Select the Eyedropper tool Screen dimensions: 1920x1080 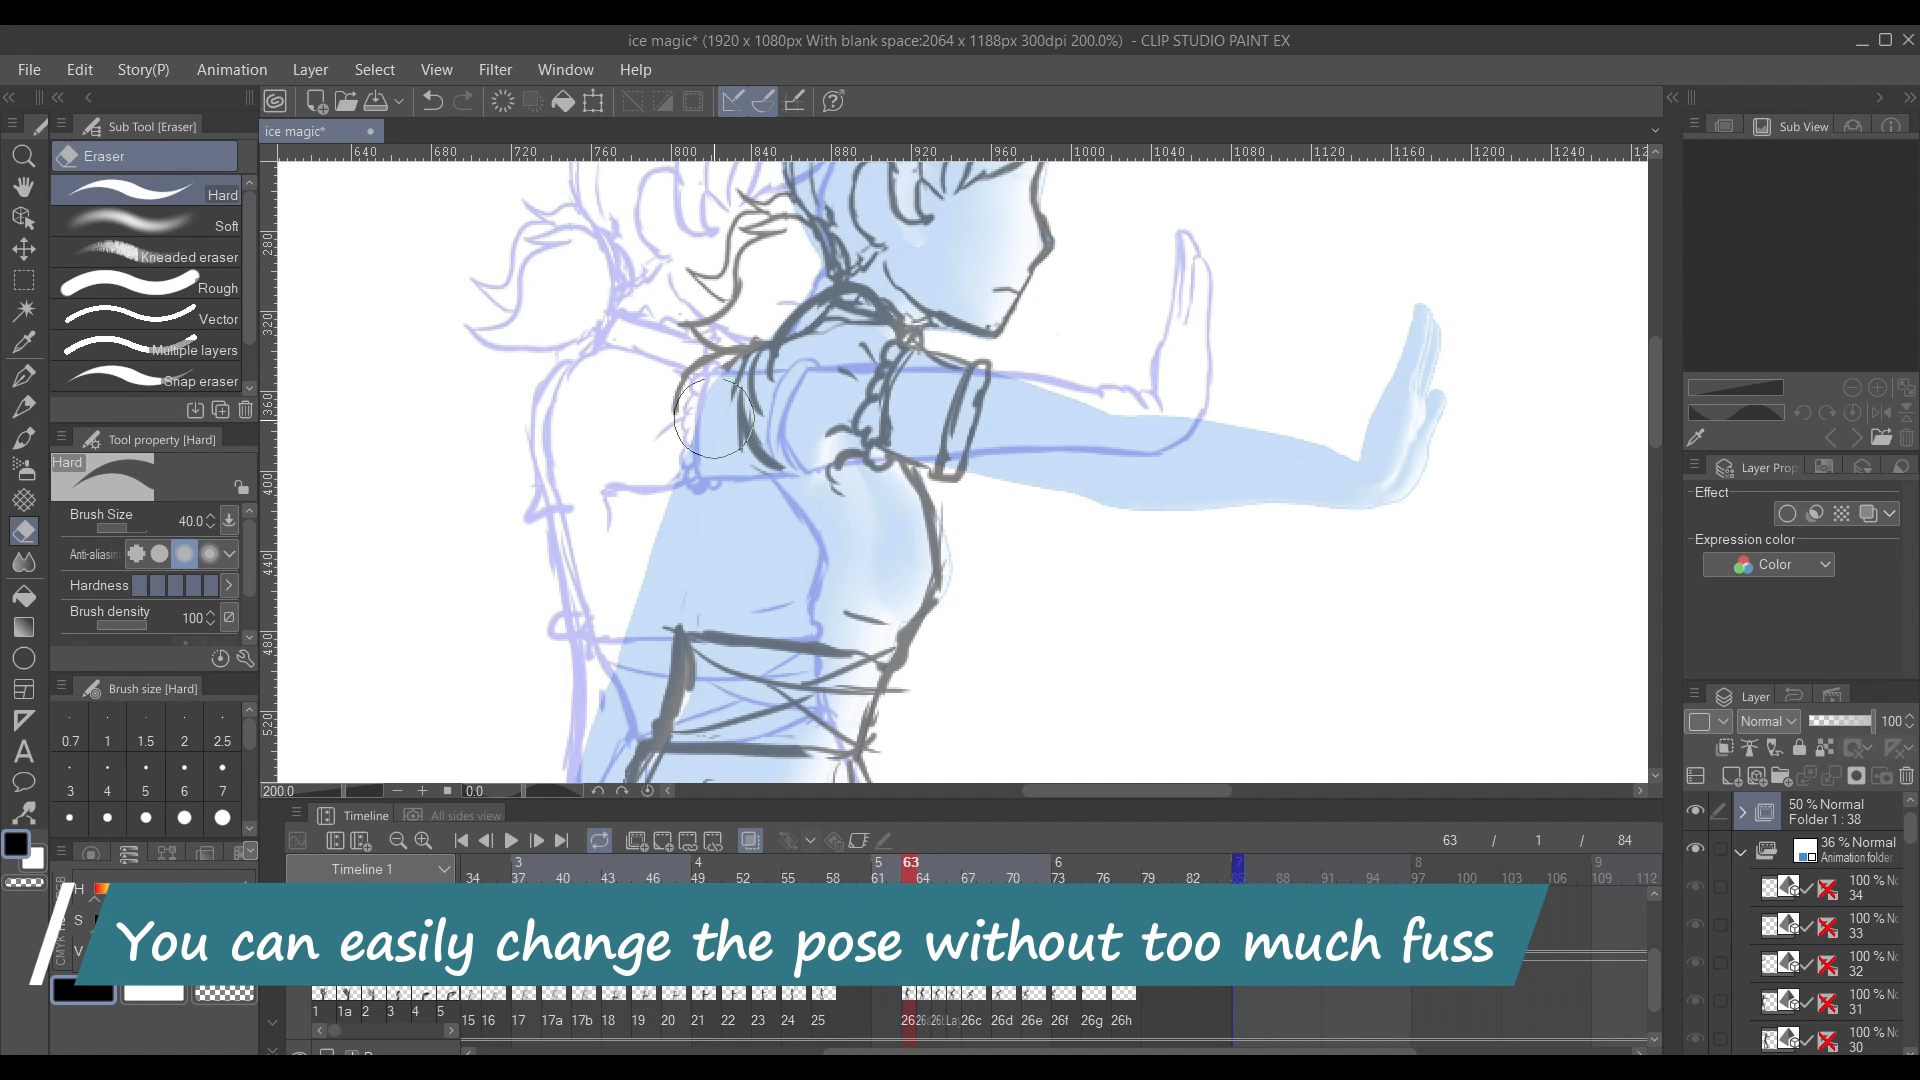[24, 343]
